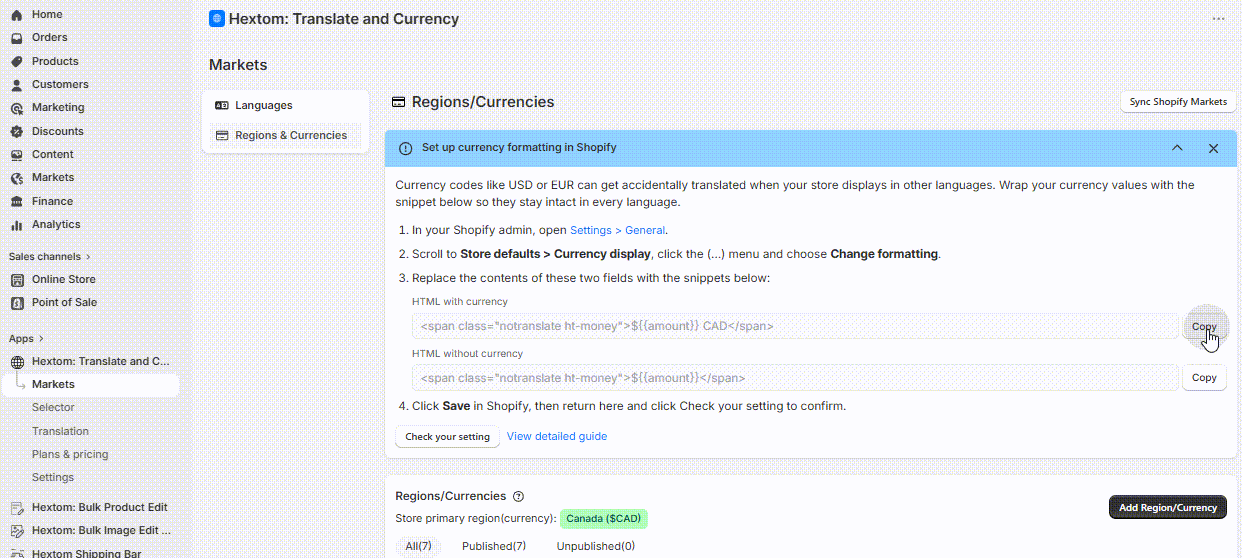
Task: Click the HTML without currency field
Action: point(795,378)
